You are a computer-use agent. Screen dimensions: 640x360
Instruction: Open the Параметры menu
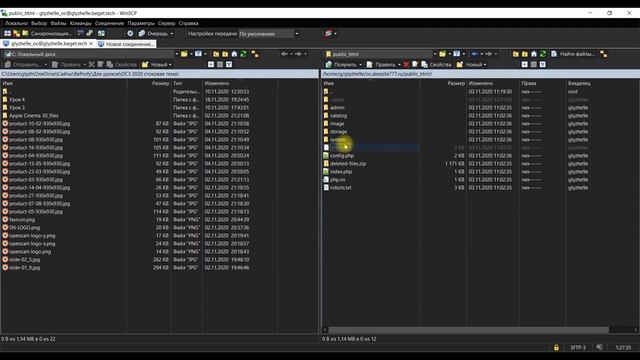141,23
